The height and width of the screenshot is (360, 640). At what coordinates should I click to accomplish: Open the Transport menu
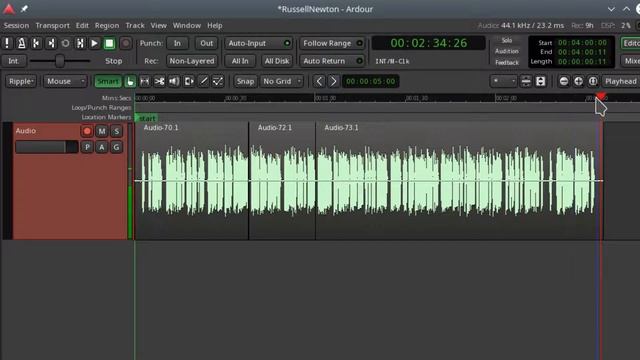point(52,25)
